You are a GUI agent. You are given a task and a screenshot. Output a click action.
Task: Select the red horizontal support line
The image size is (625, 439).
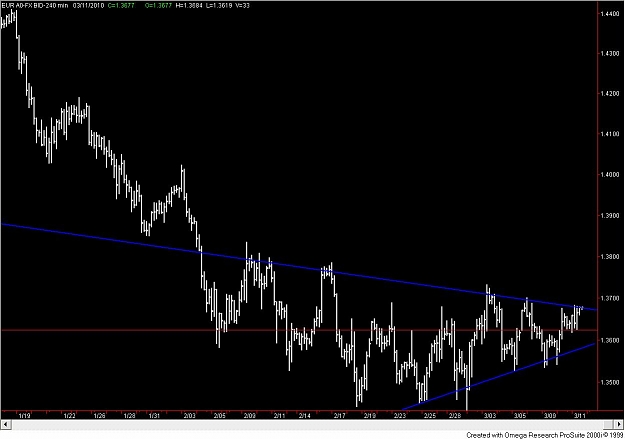click(299, 330)
